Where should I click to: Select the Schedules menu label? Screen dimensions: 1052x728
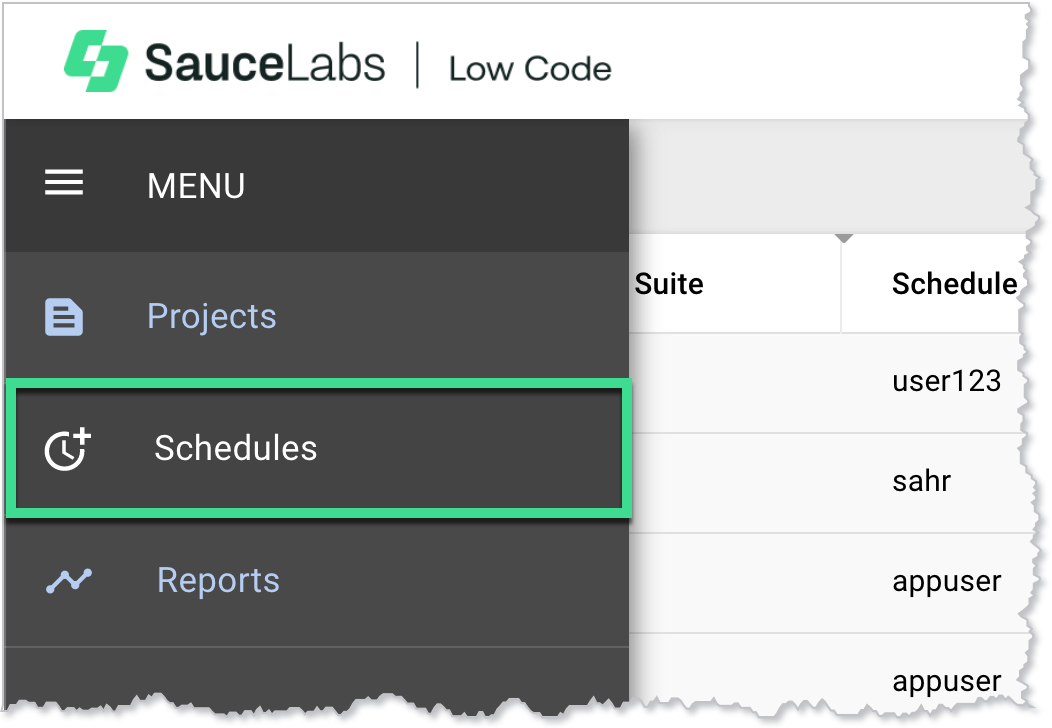pyautogui.click(x=235, y=449)
